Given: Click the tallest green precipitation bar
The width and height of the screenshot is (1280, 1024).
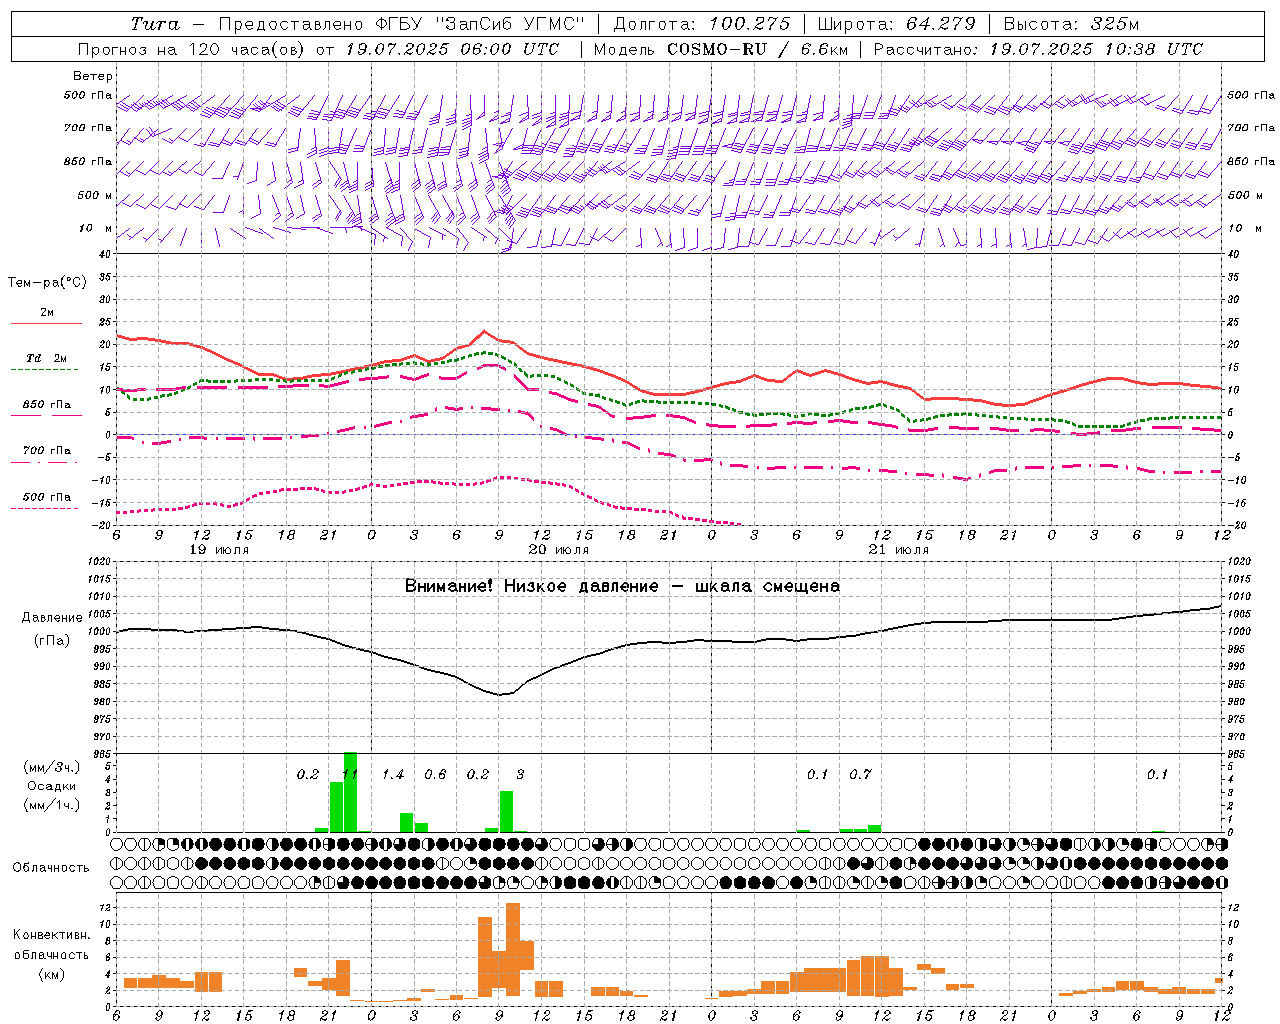Looking at the screenshot, I should click(x=350, y=792).
